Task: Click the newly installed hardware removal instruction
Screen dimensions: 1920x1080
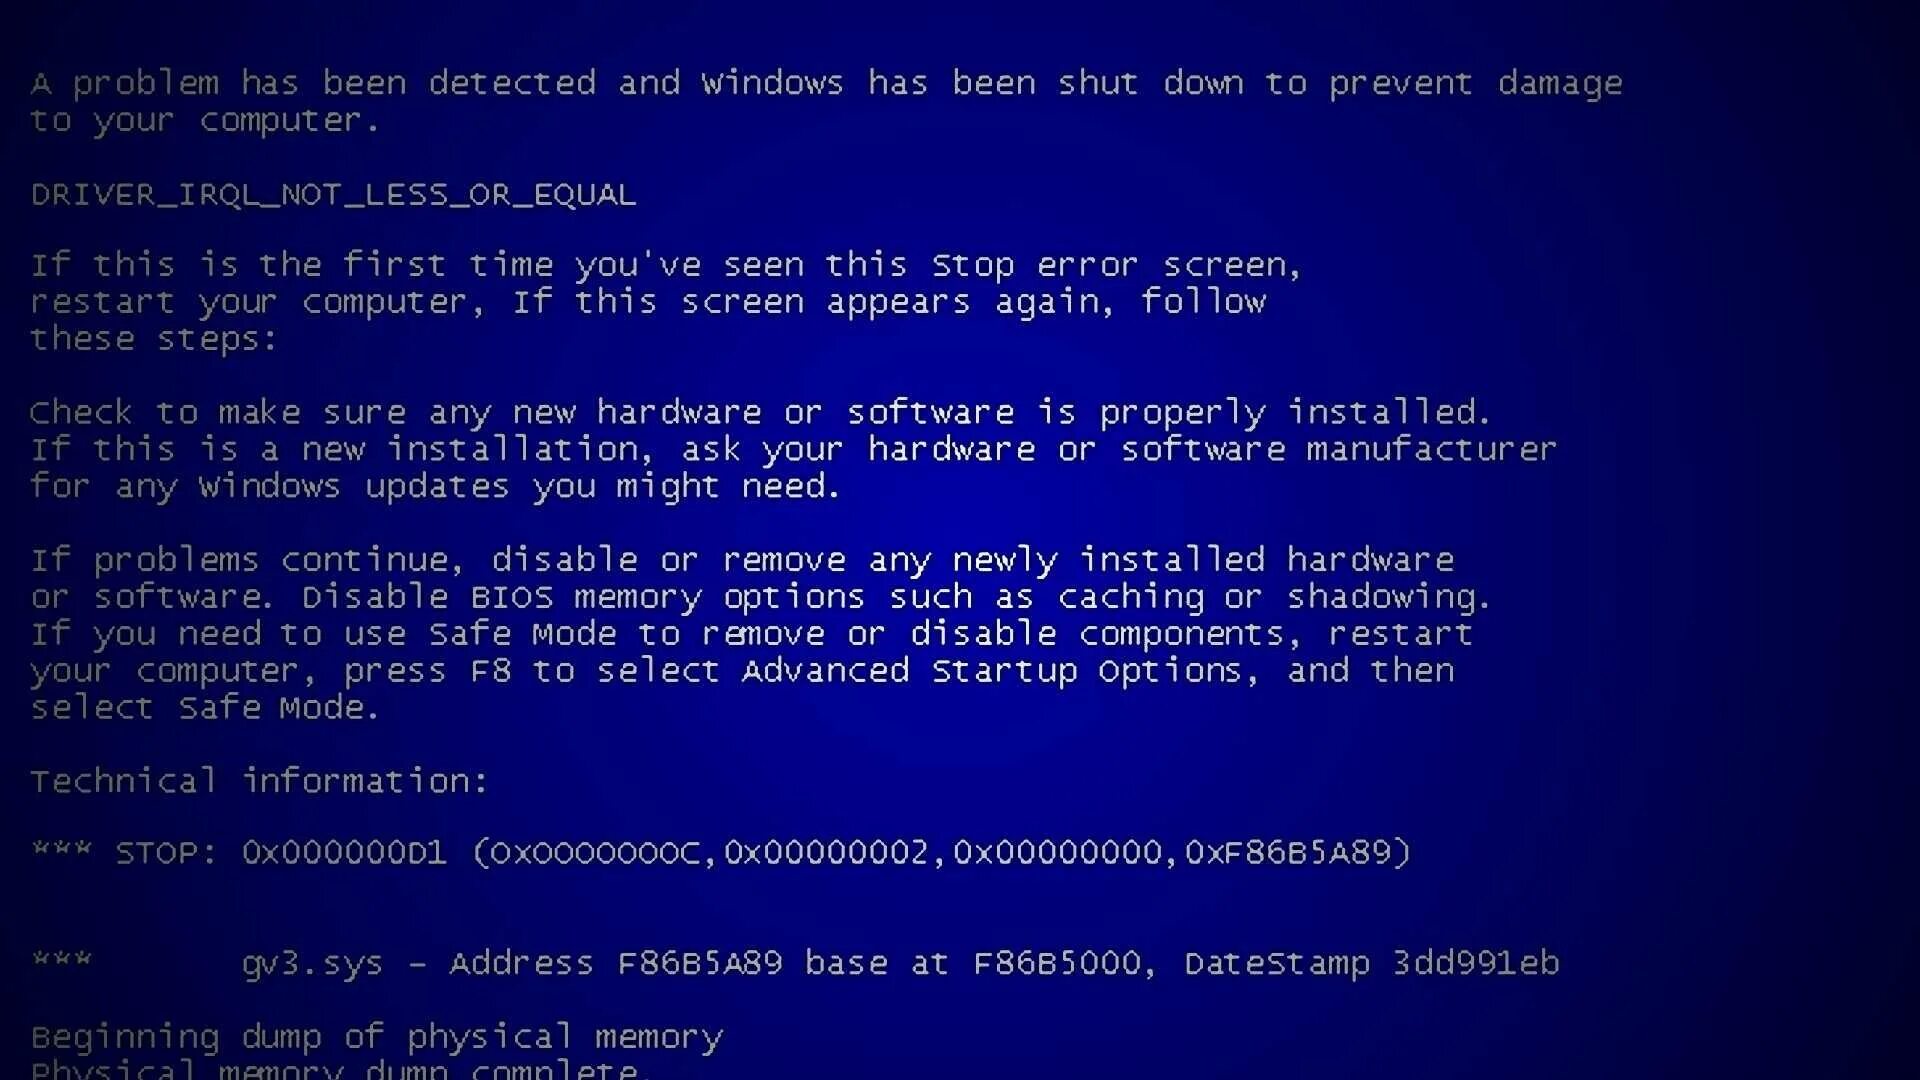Action: point(744,559)
